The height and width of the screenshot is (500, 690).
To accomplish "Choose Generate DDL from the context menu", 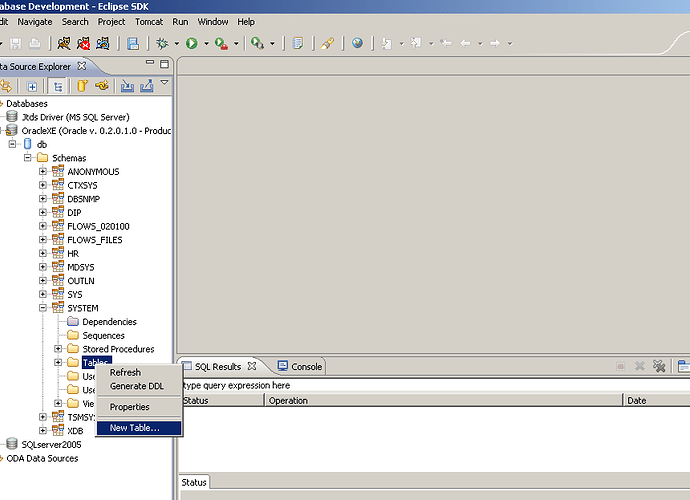I will [x=139, y=386].
